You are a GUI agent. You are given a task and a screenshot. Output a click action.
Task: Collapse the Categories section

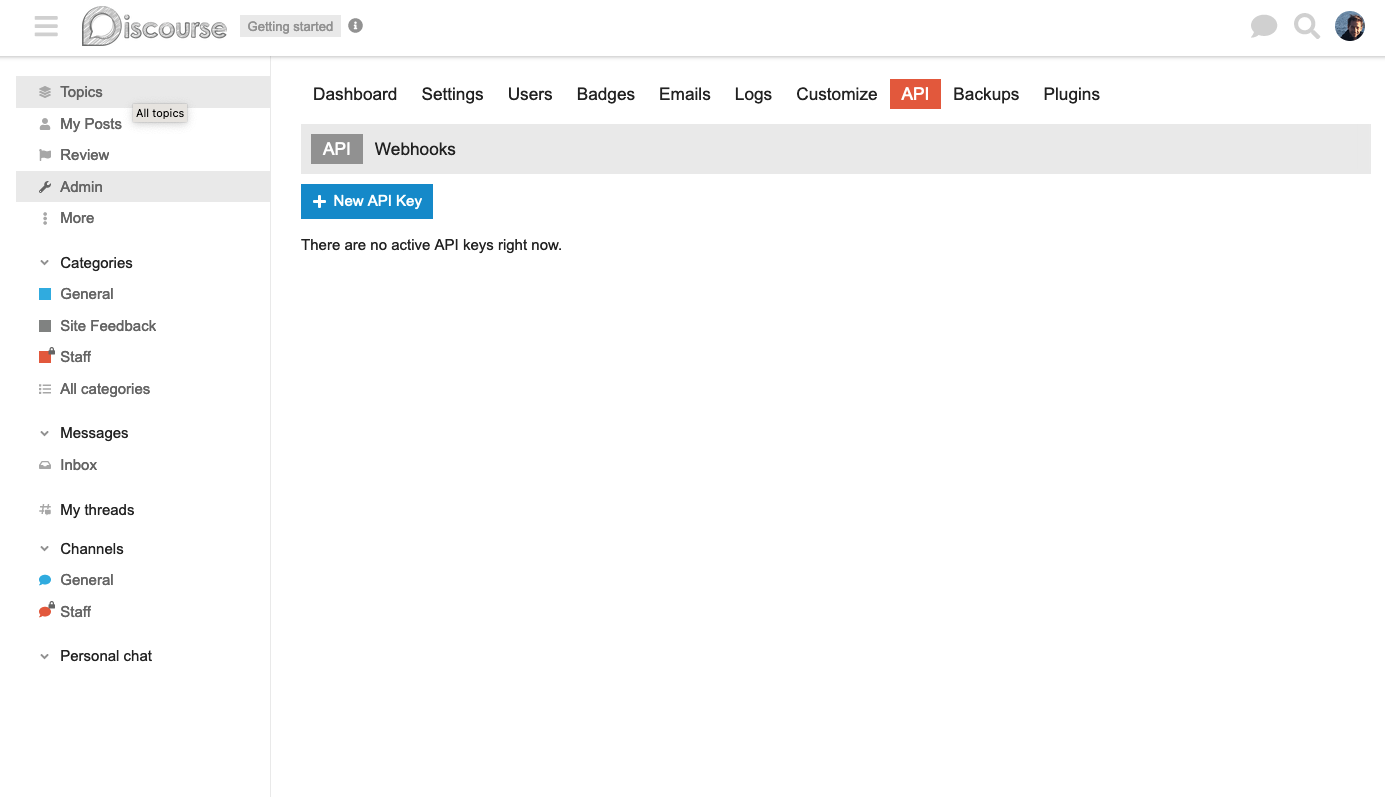(x=44, y=263)
